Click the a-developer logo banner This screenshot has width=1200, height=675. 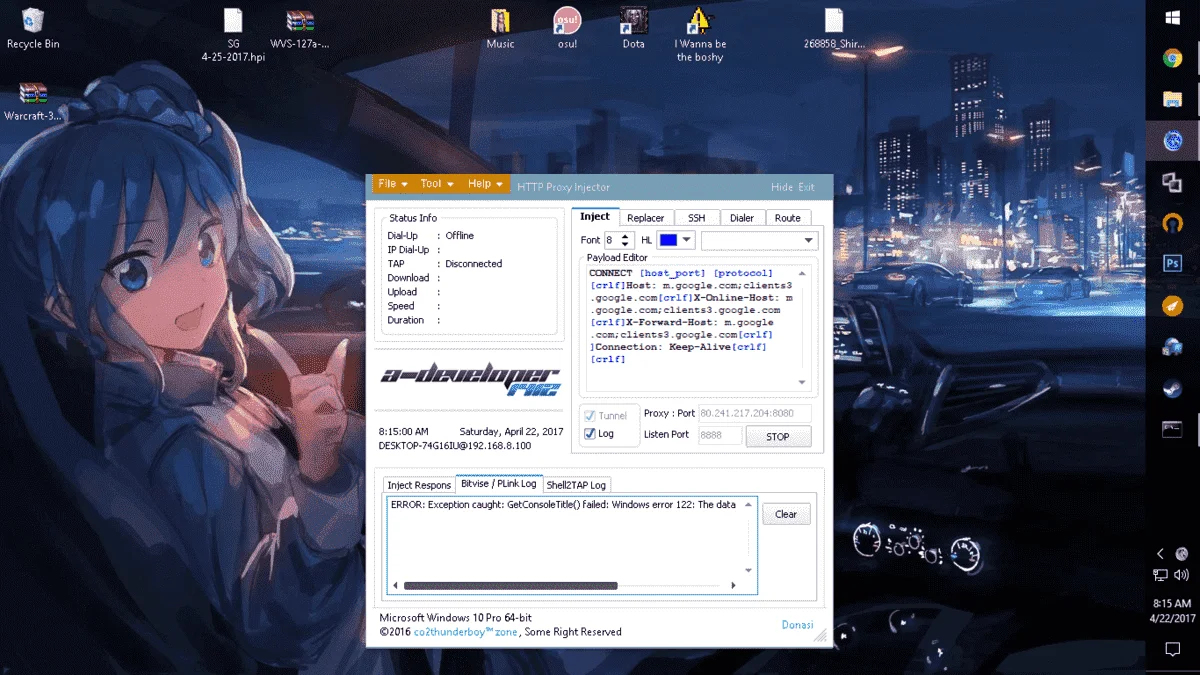point(470,379)
